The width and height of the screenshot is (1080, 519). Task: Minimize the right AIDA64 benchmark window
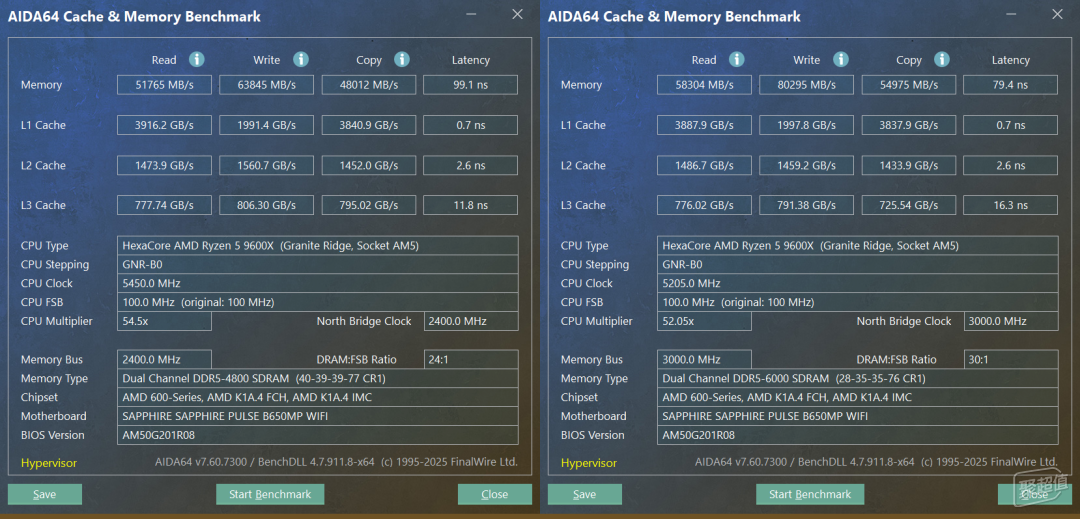pyautogui.click(x=1011, y=14)
